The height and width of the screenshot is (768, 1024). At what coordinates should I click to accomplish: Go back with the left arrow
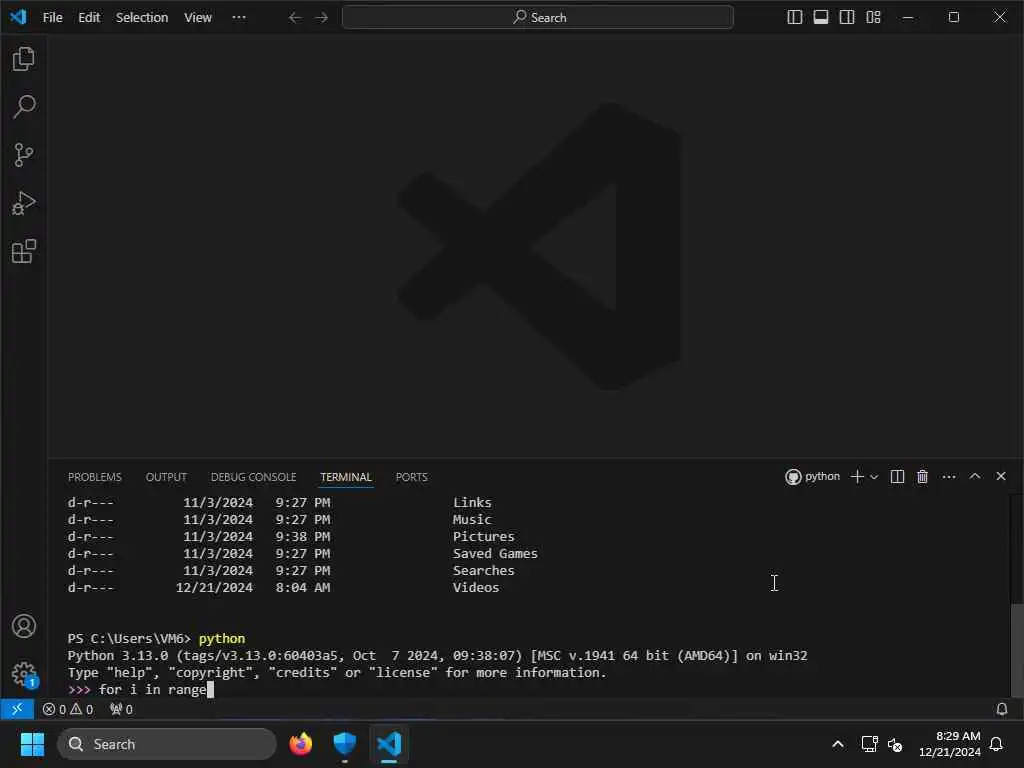[x=295, y=18]
